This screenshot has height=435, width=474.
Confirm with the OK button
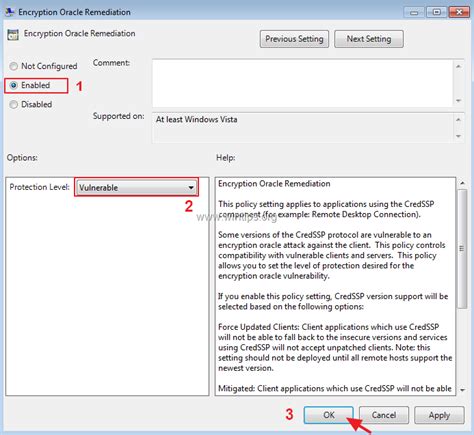pos(329,415)
